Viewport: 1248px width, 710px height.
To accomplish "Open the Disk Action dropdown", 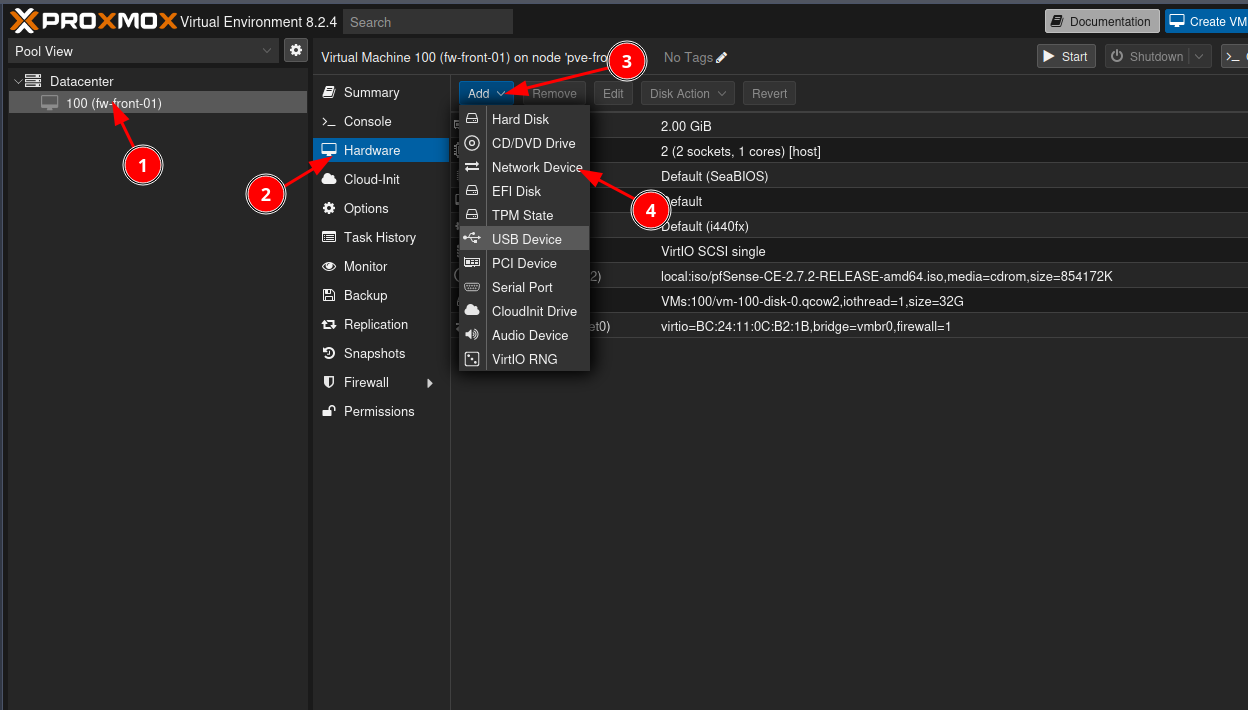I will click(688, 94).
